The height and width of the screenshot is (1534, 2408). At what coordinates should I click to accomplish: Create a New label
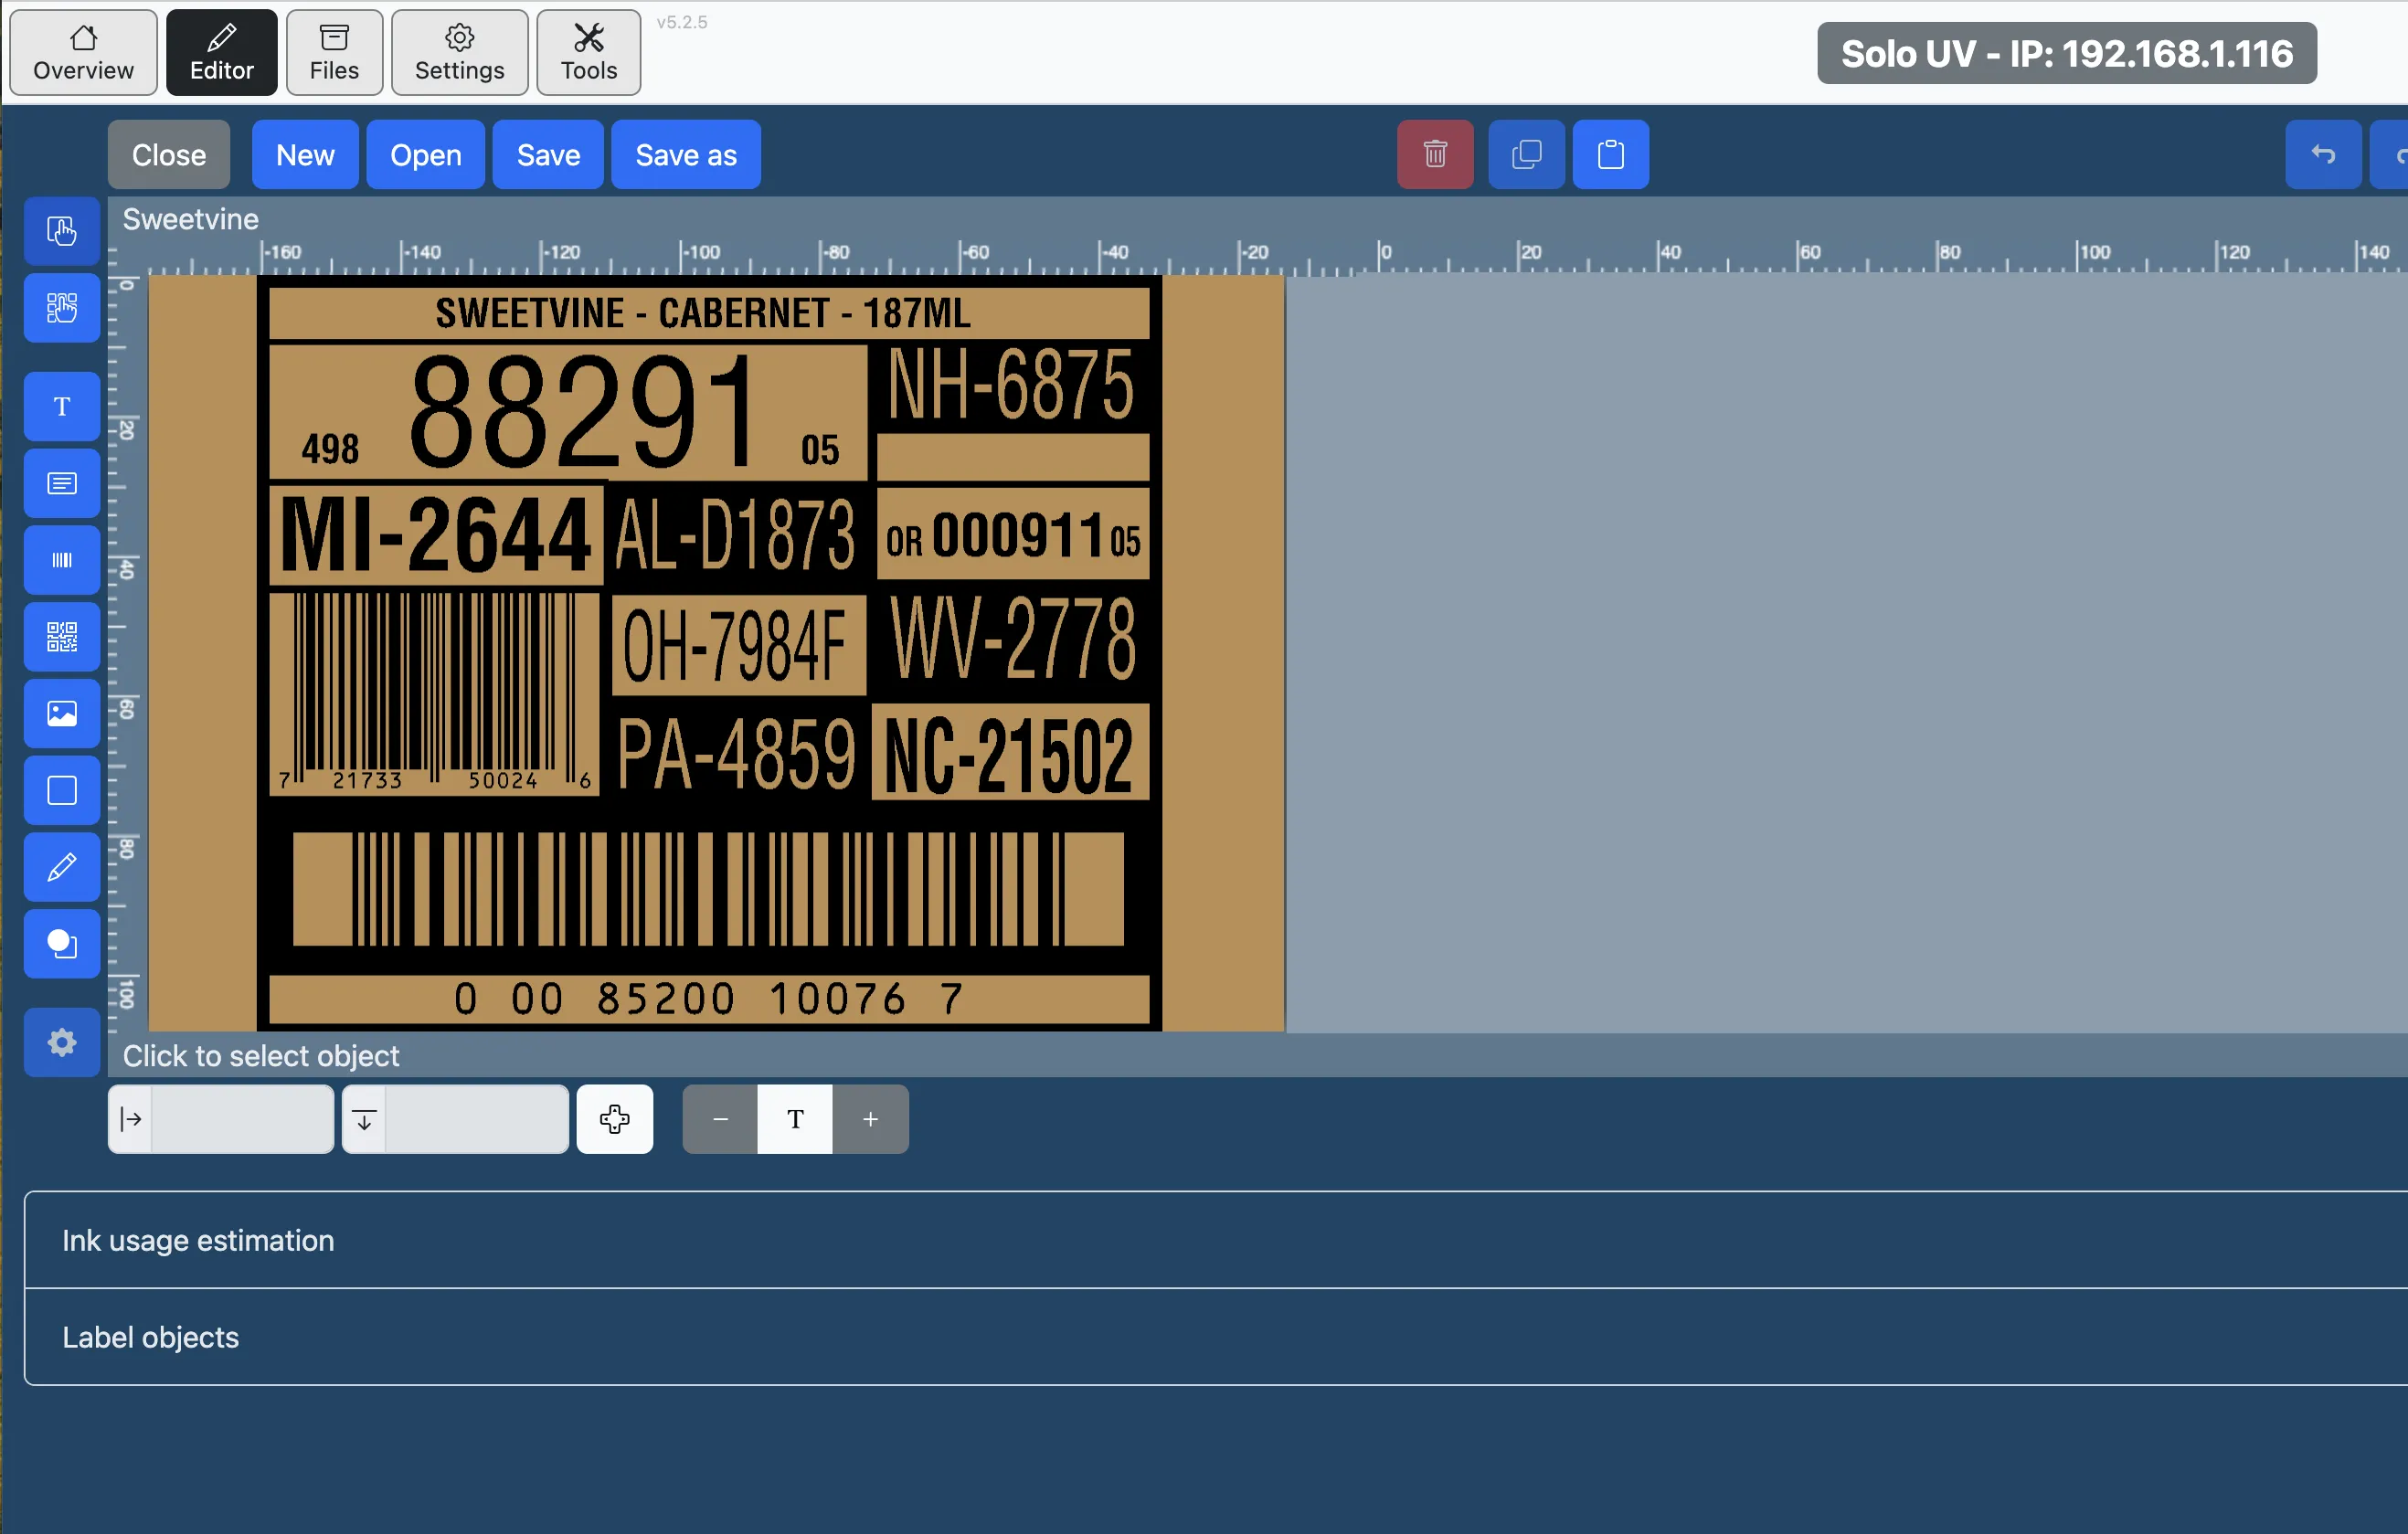coord(305,155)
